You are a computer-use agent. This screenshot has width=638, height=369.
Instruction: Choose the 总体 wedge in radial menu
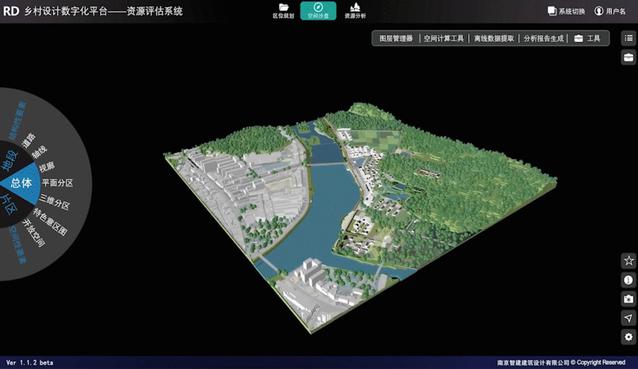coord(21,183)
